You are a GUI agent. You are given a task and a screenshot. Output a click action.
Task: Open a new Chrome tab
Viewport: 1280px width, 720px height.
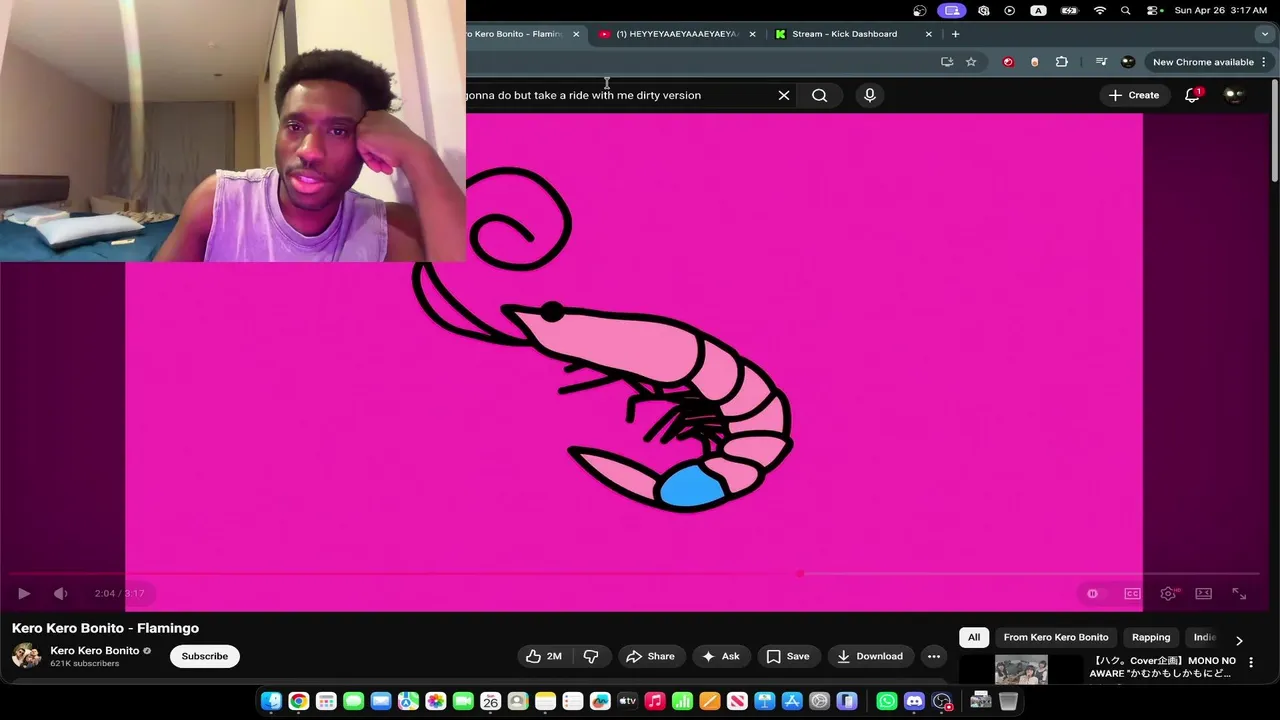click(955, 34)
